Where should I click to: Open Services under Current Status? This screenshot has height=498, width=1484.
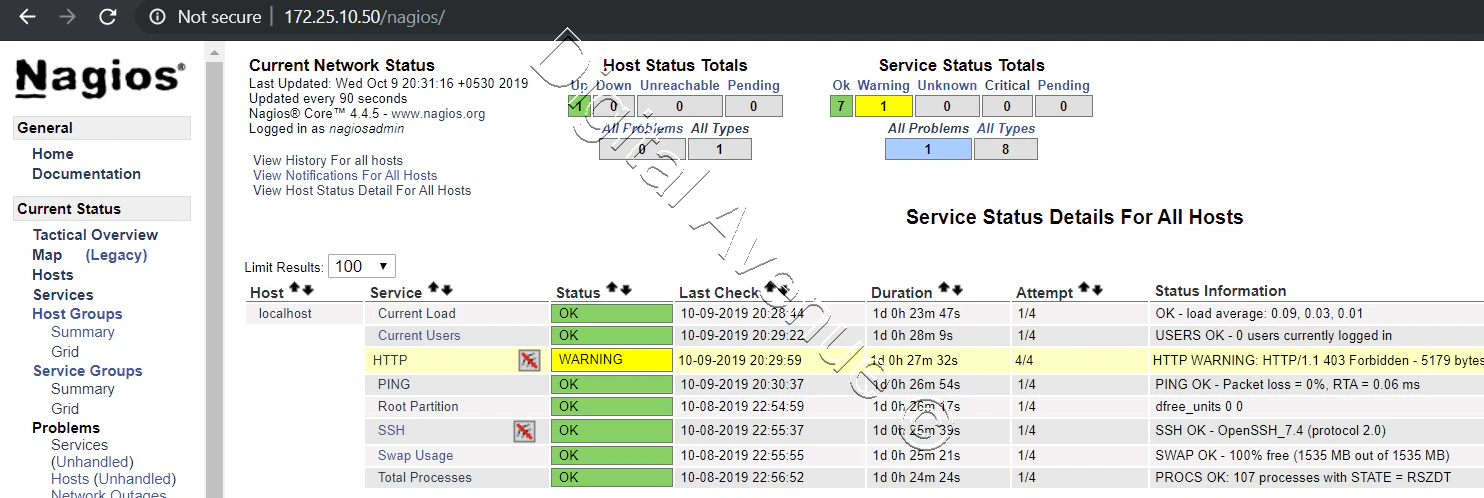click(63, 295)
